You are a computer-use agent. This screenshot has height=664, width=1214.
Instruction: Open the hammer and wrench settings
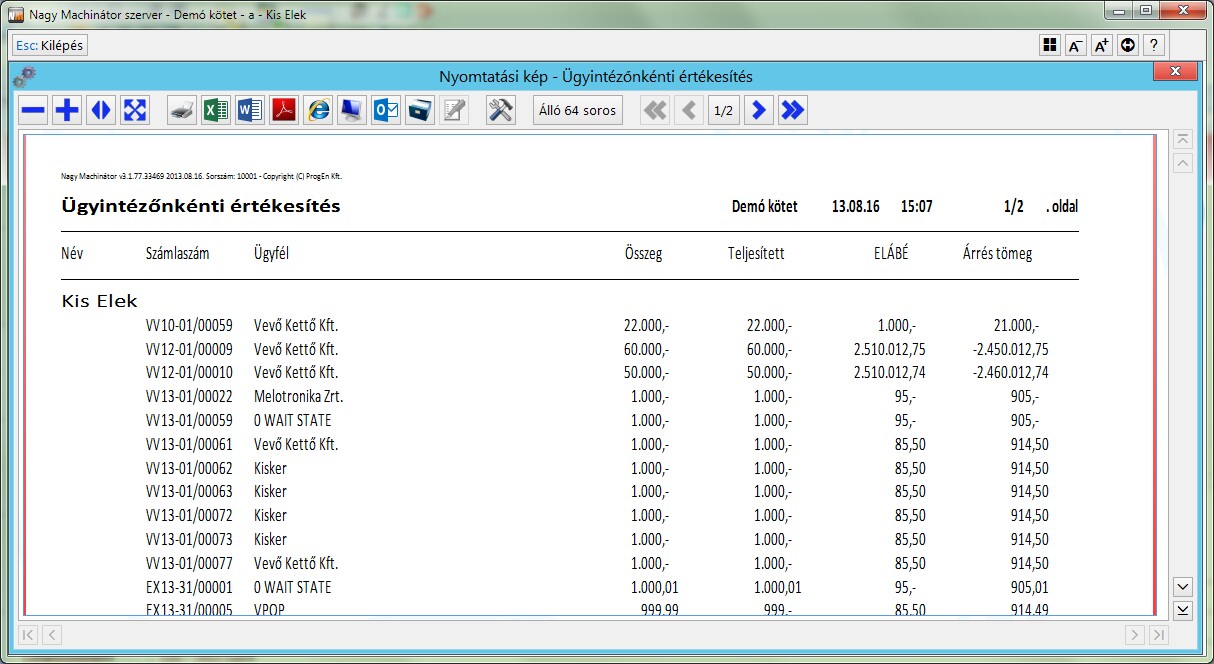(x=500, y=111)
